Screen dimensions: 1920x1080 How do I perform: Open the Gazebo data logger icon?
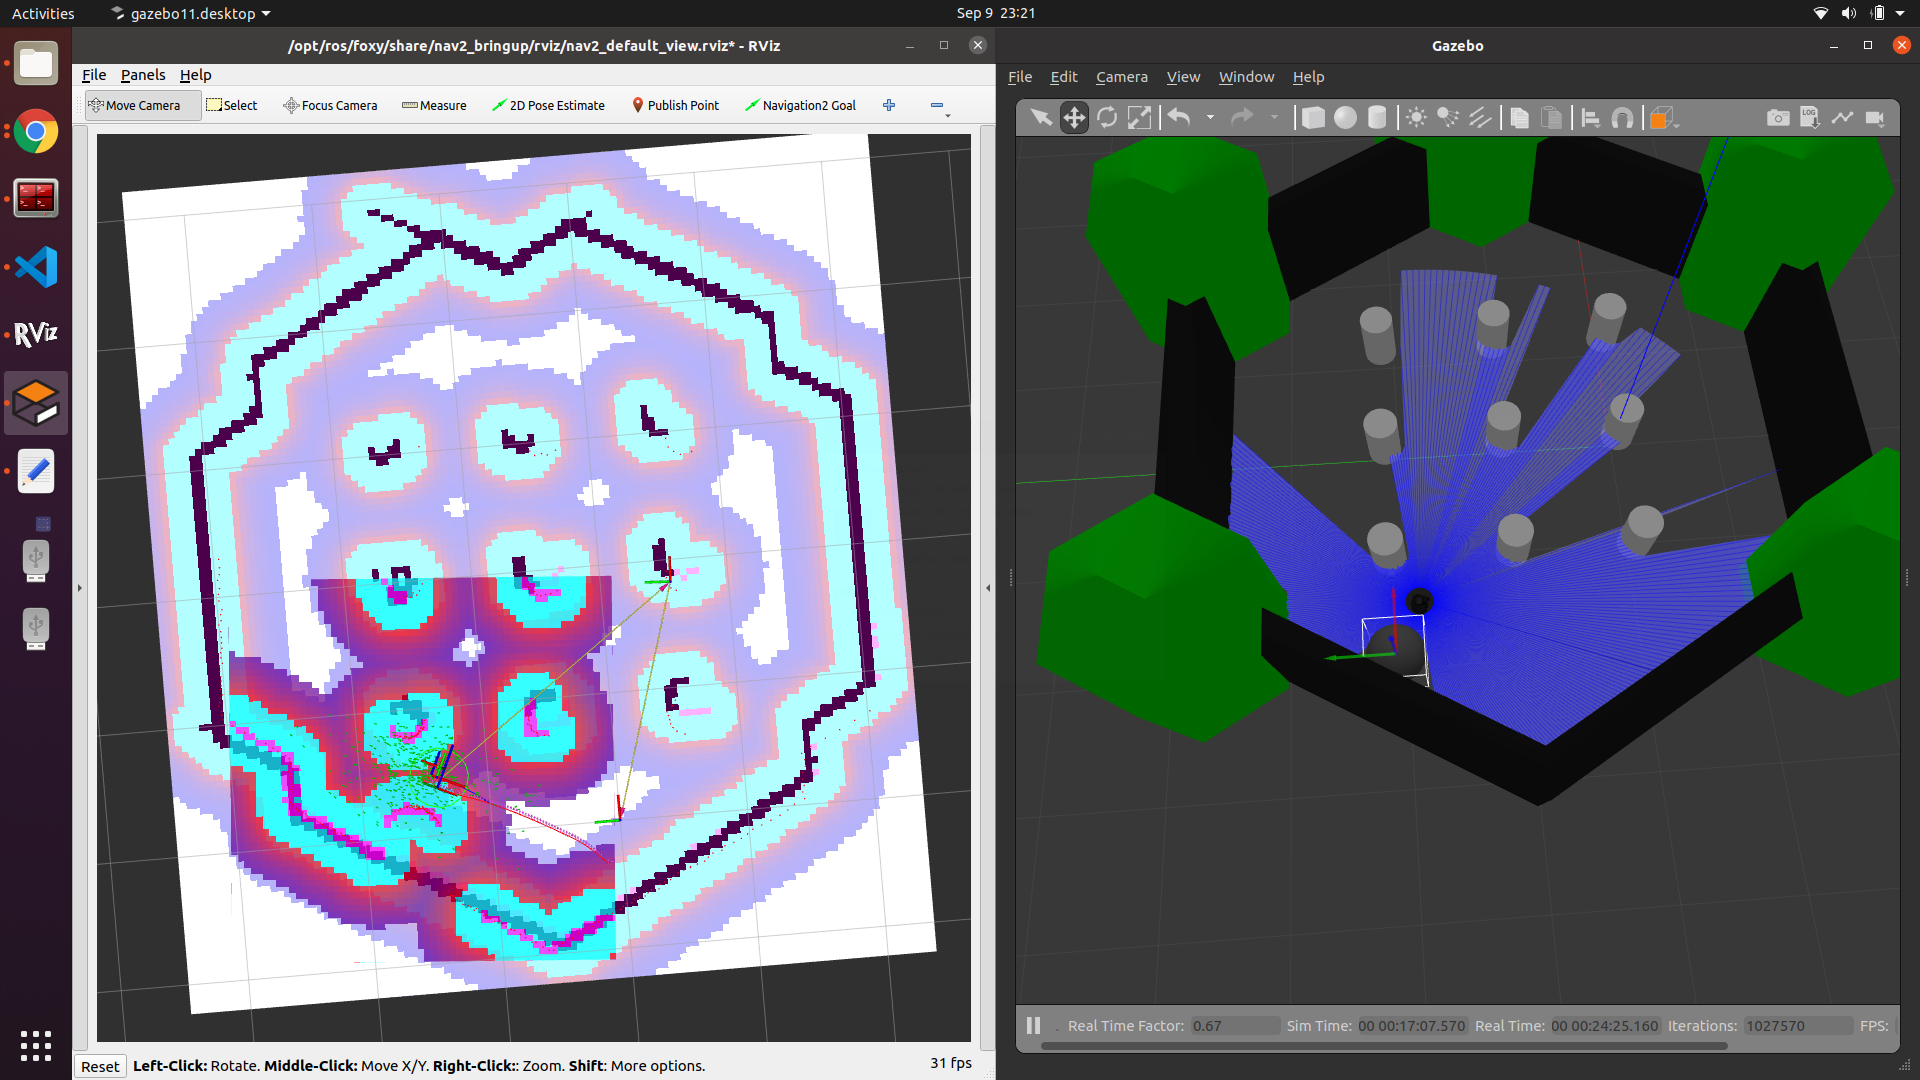point(1810,118)
